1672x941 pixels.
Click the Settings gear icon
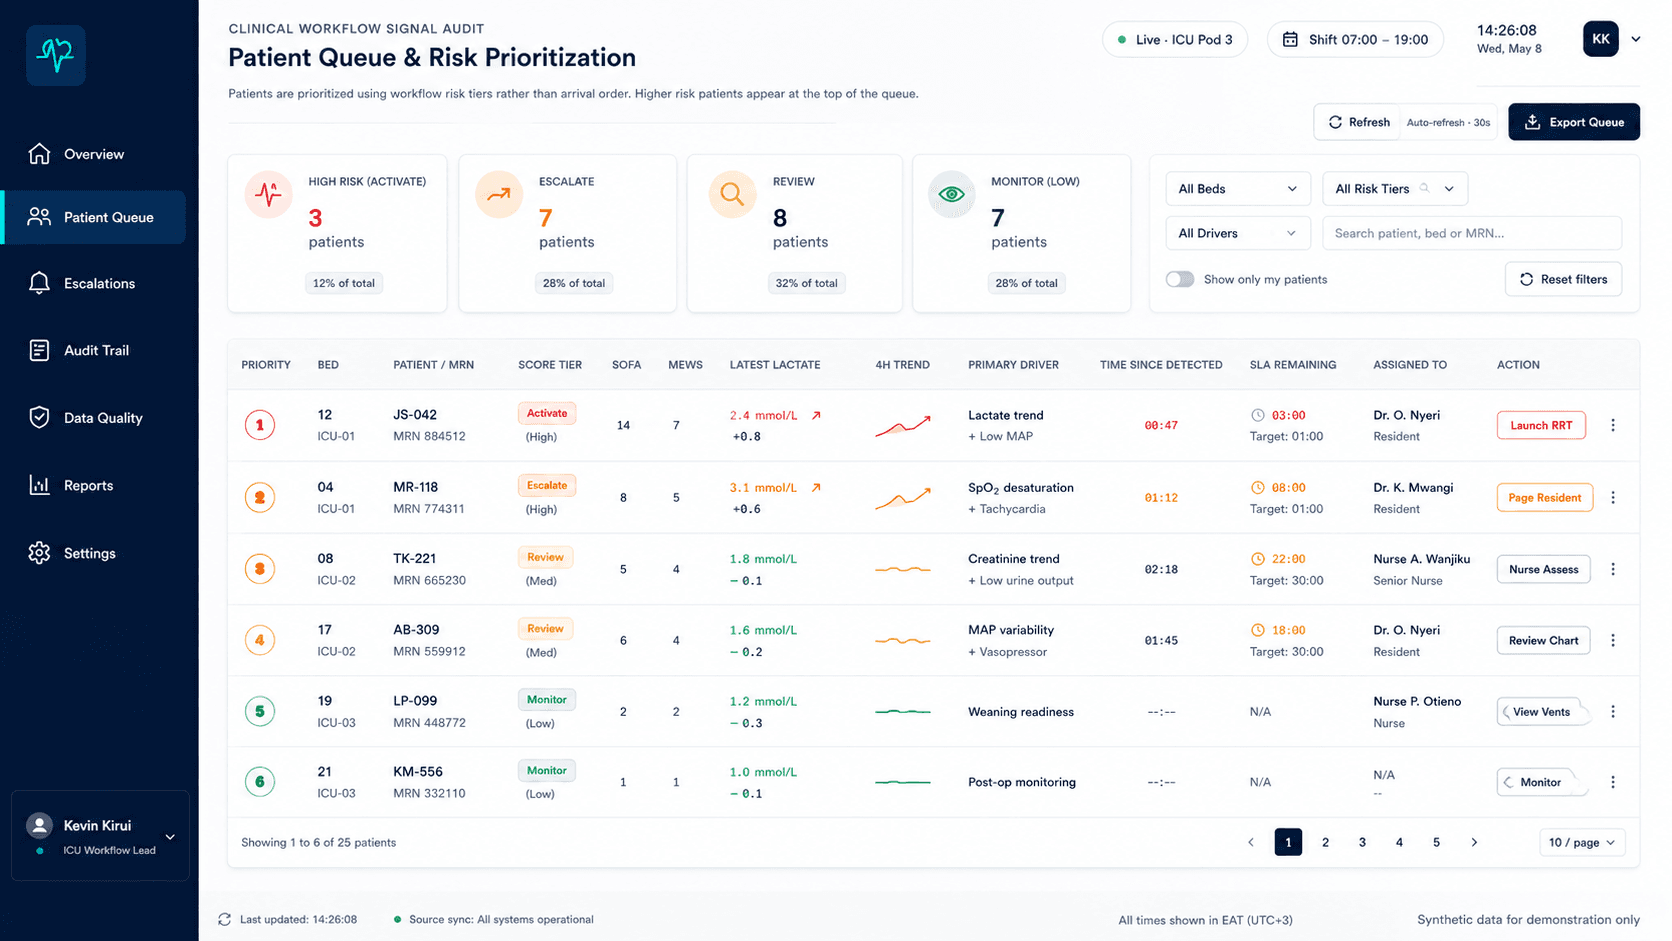coord(39,553)
